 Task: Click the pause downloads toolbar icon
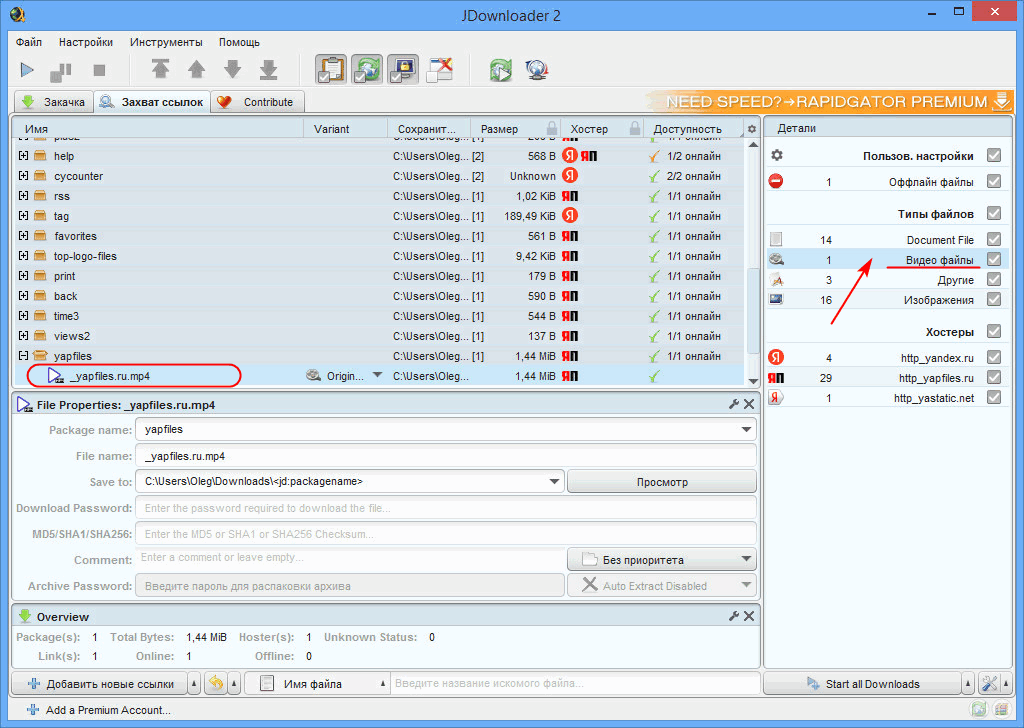pyautogui.click(x=61, y=71)
